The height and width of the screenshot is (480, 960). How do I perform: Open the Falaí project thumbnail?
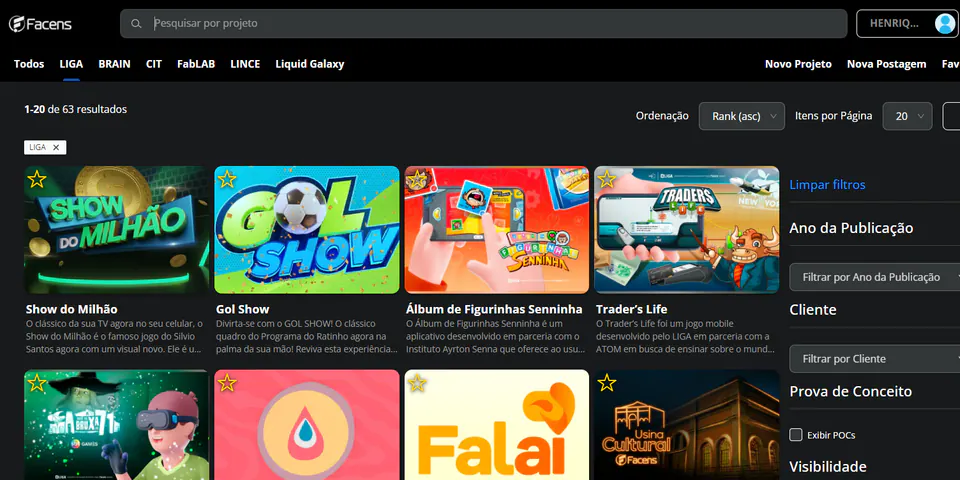pos(497,425)
